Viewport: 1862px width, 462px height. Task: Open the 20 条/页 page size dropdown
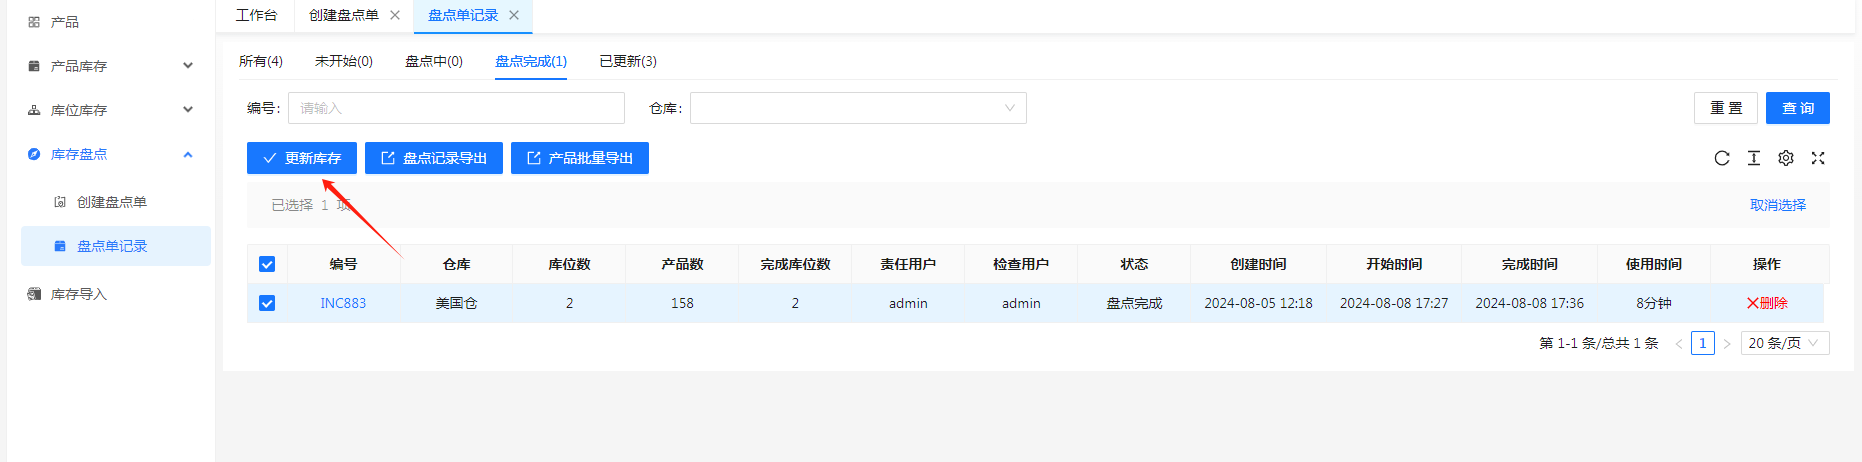pyautogui.click(x=1784, y=343)
